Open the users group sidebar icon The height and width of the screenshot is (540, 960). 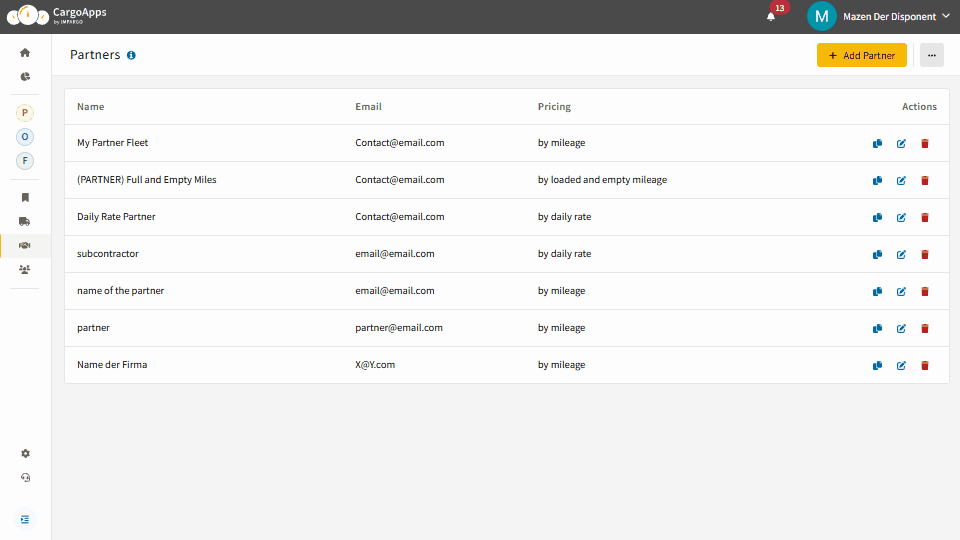tap(25, 269)
